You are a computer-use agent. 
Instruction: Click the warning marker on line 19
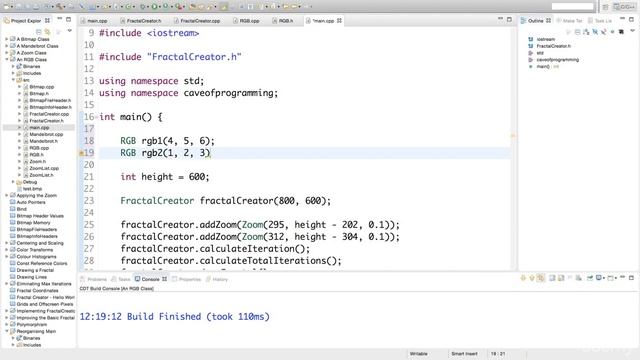coord(81,153)
